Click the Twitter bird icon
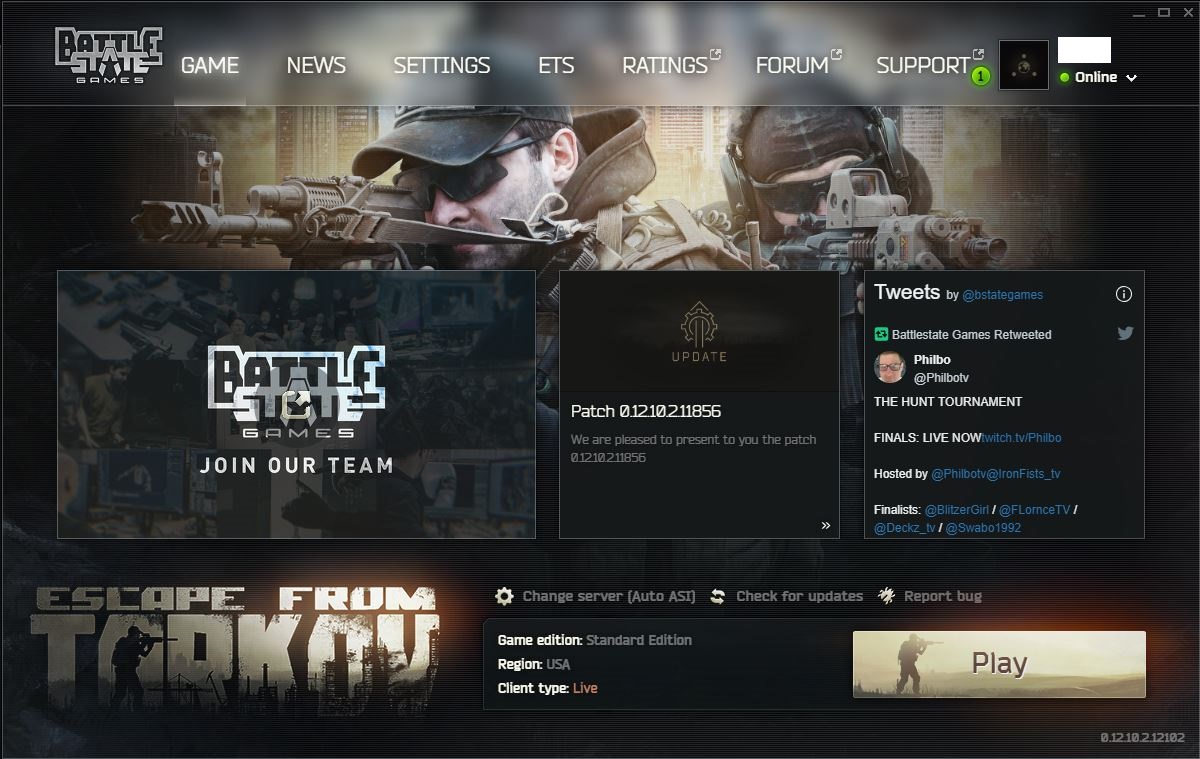 point(1125,333)
